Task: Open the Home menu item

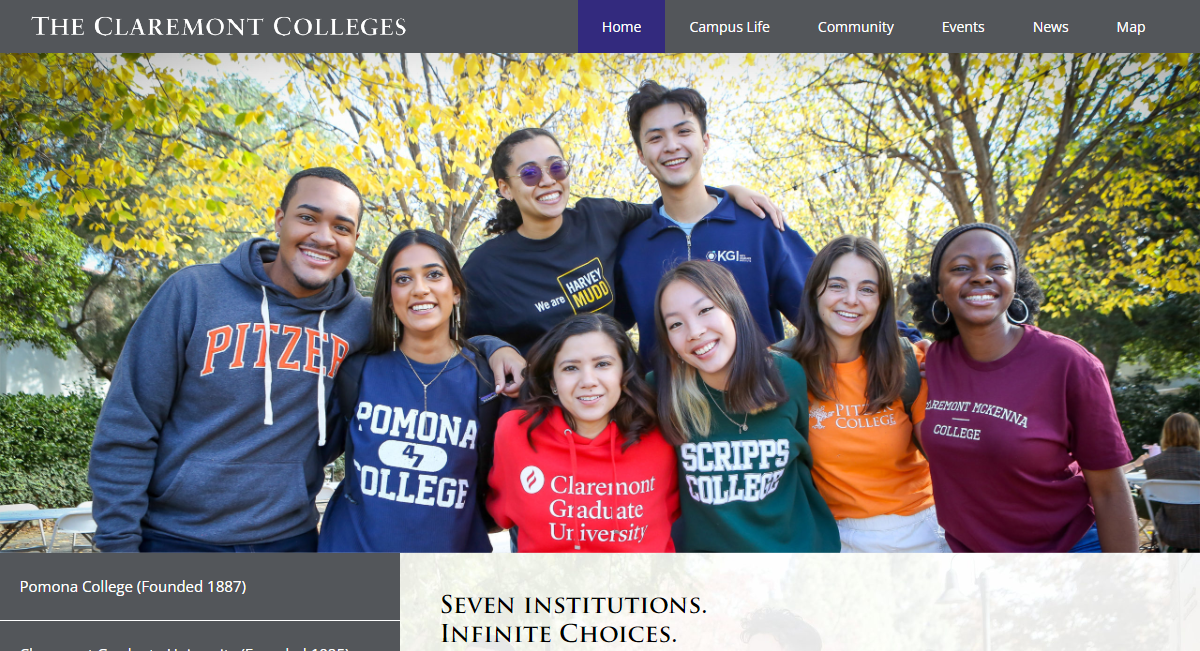Action: pos(621,27)
